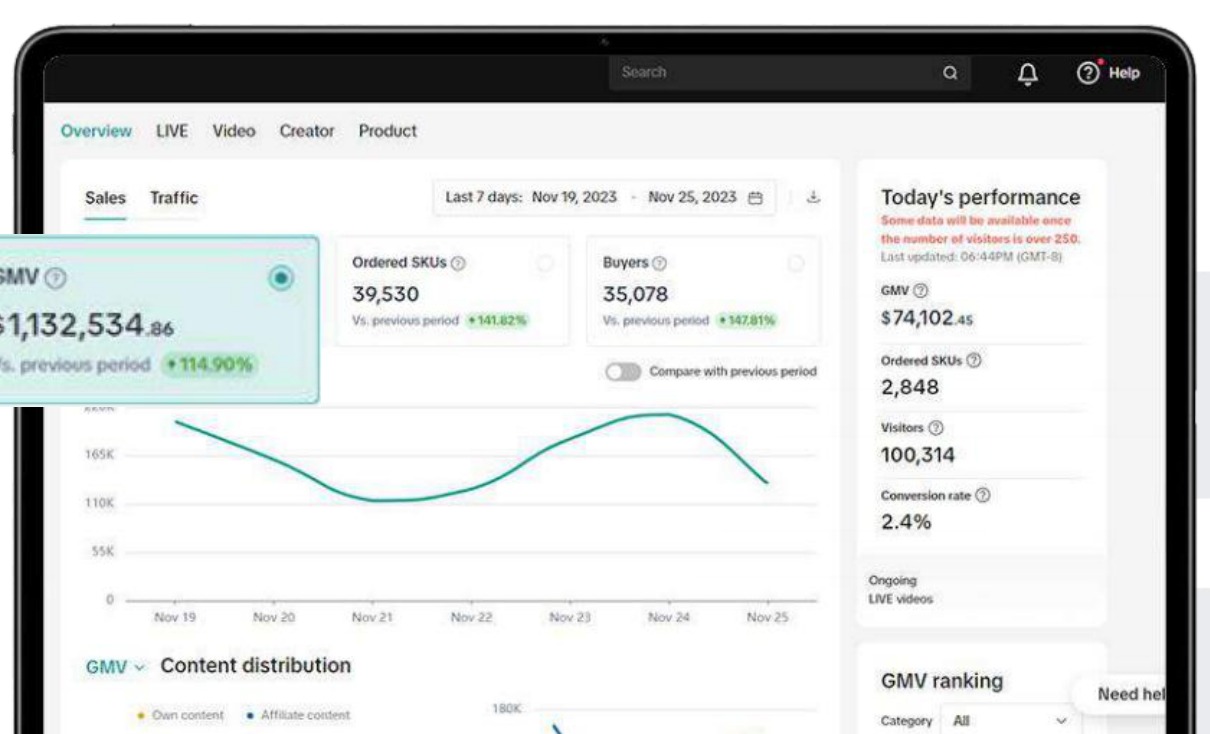Click info icon beside Buyers card

(x=659, y=262)
